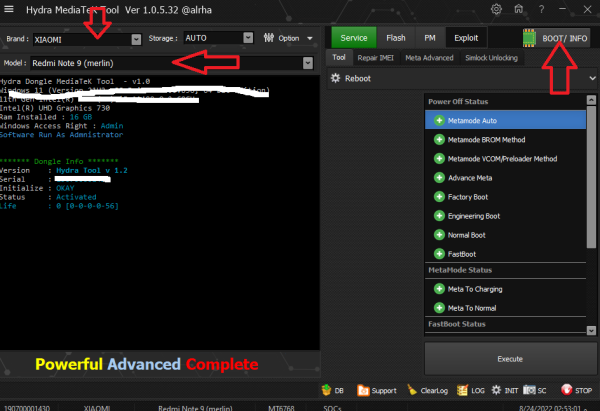Expand the Option dropdown arrow
The image size is (600, 411).
coord(310,38)
